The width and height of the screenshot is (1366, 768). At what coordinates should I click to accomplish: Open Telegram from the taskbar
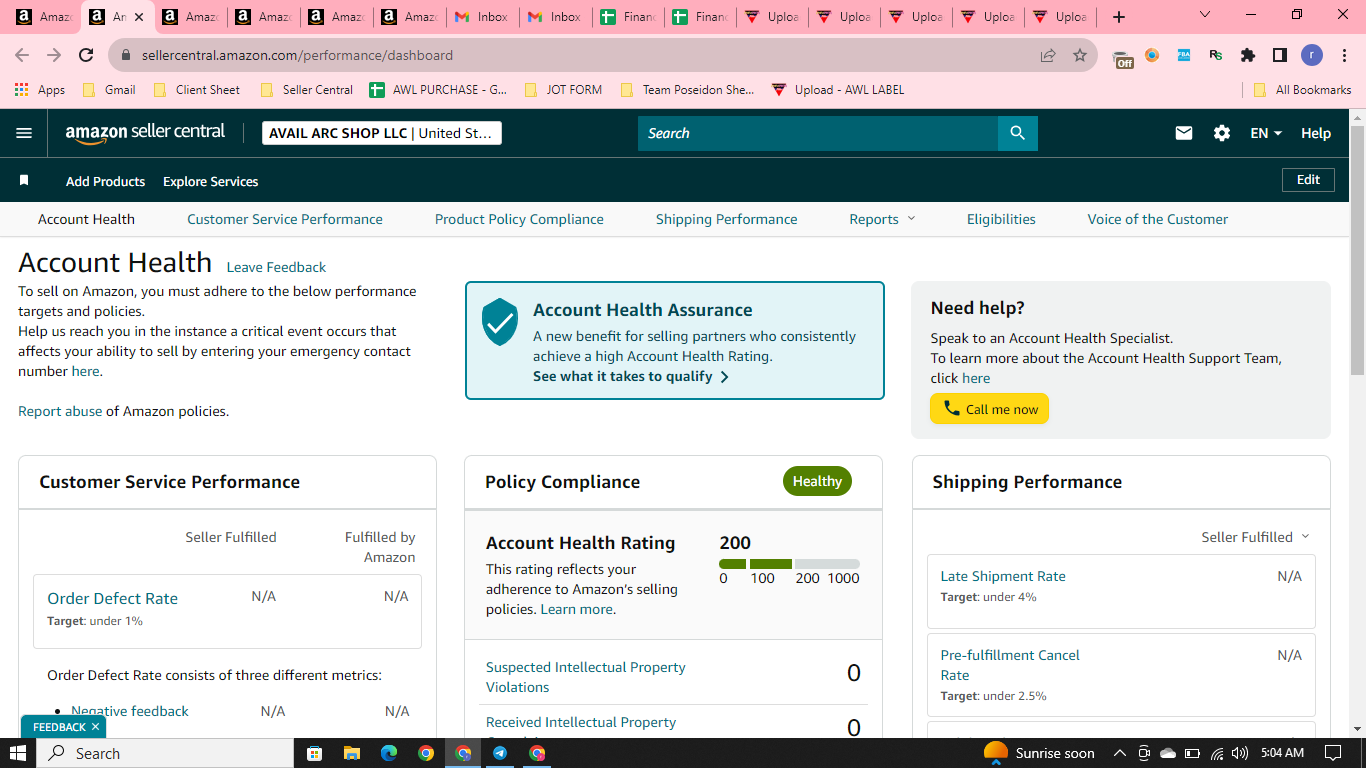(x=500, y=753)
